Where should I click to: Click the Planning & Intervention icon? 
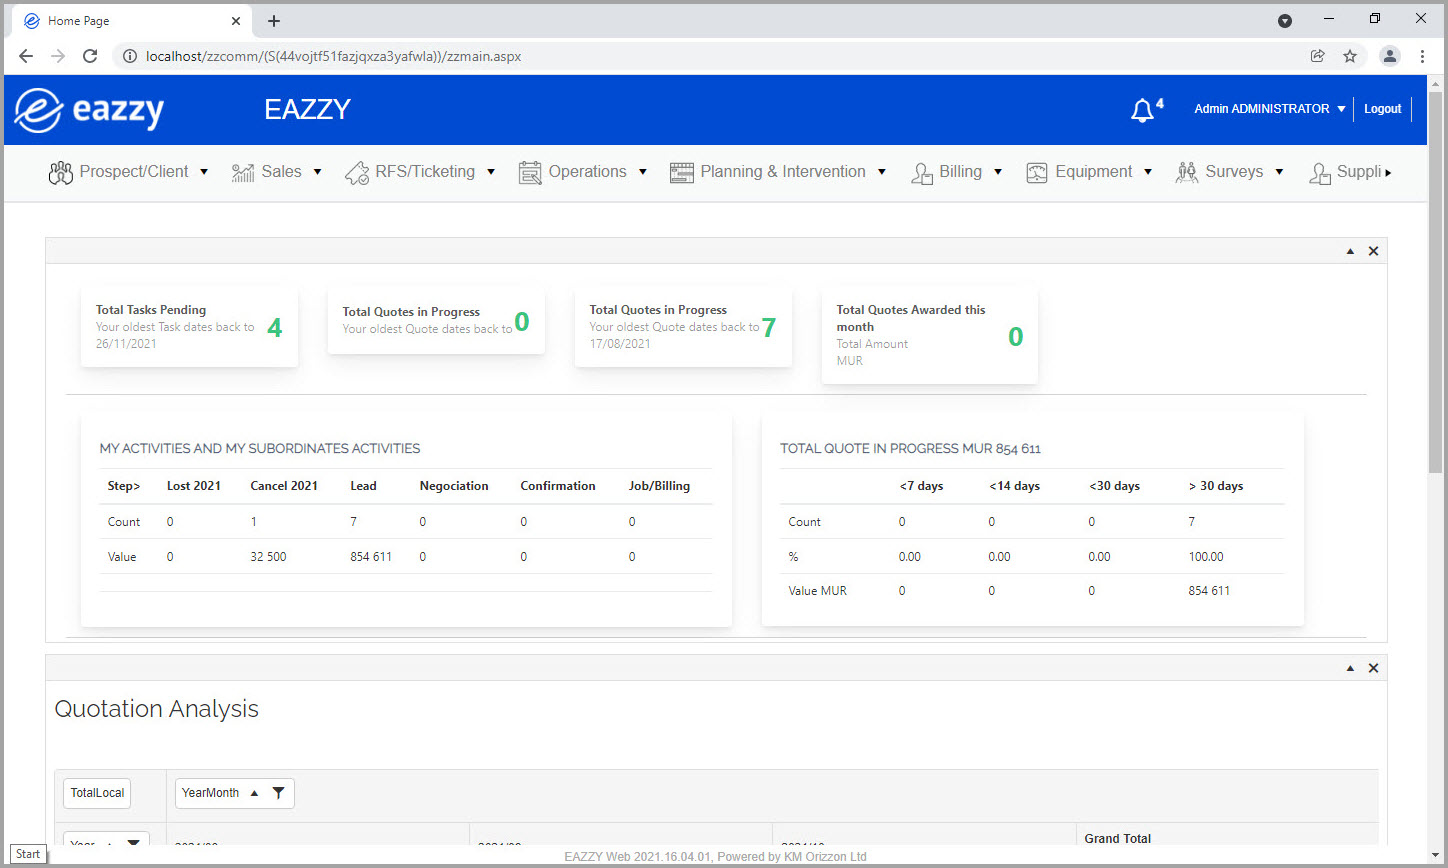pos(682,173)
